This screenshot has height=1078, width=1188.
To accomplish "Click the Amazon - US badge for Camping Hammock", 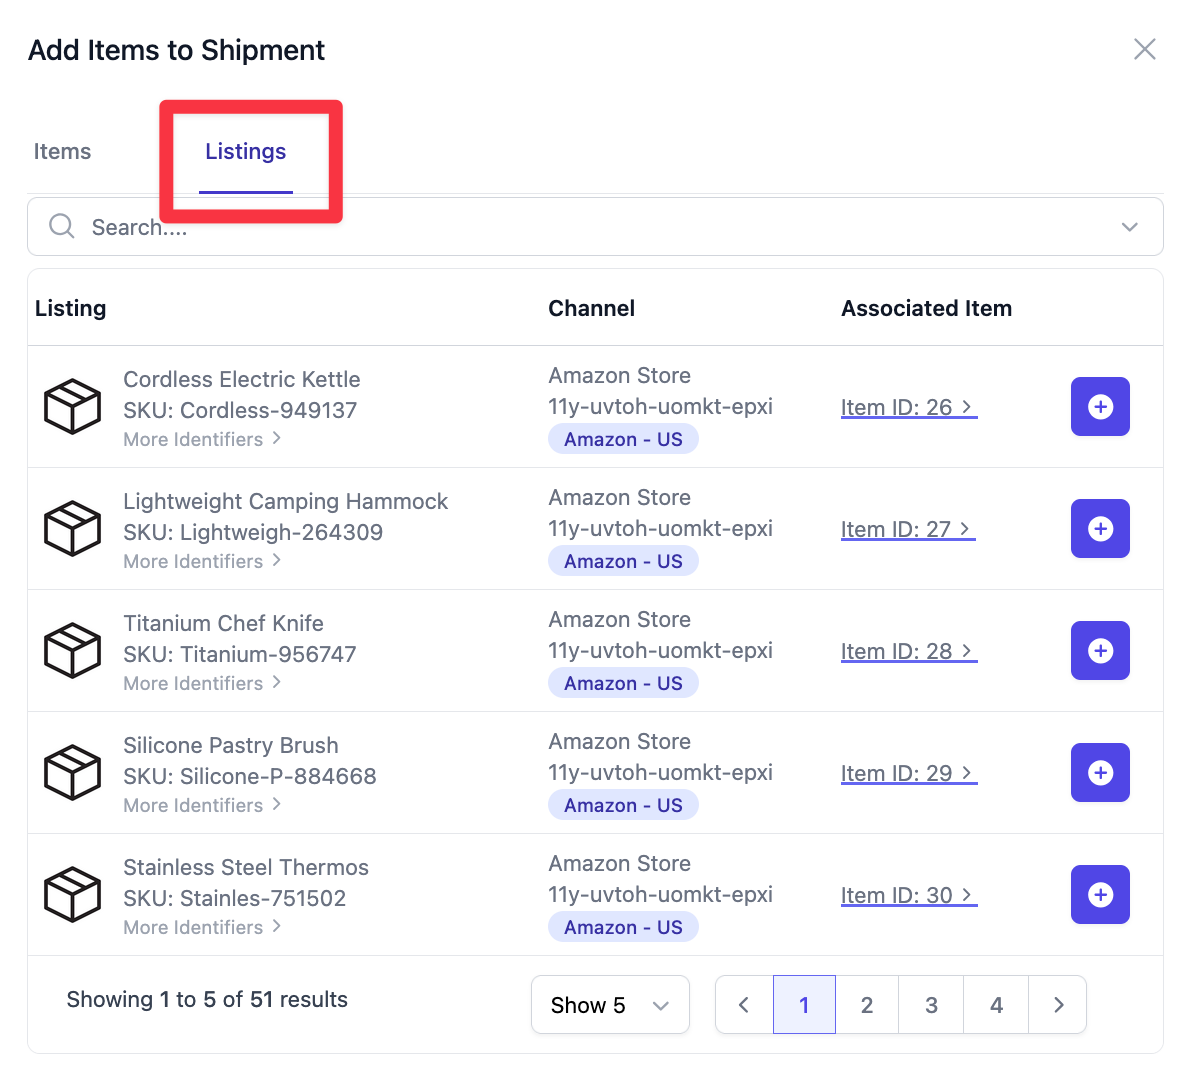I will click(623, 561).
